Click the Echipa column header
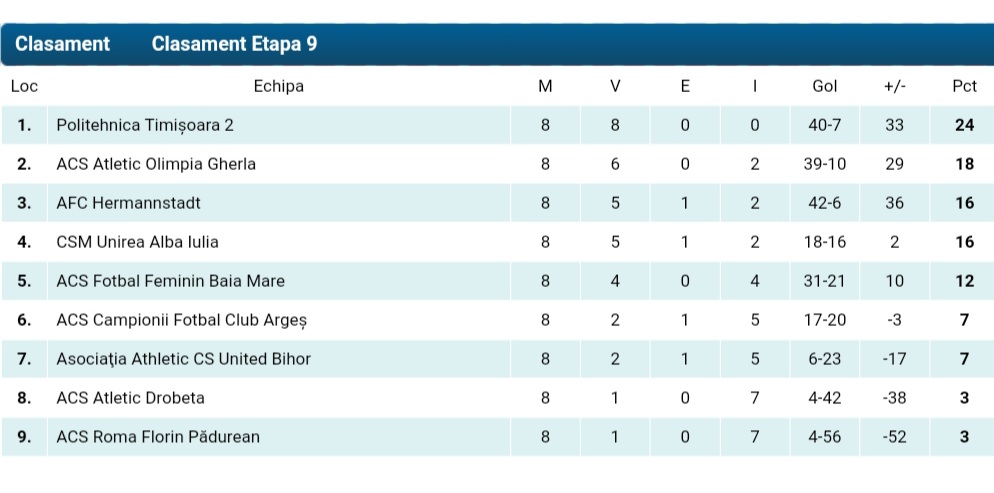This screenshot has width=994, height=493. coord(279,86)
